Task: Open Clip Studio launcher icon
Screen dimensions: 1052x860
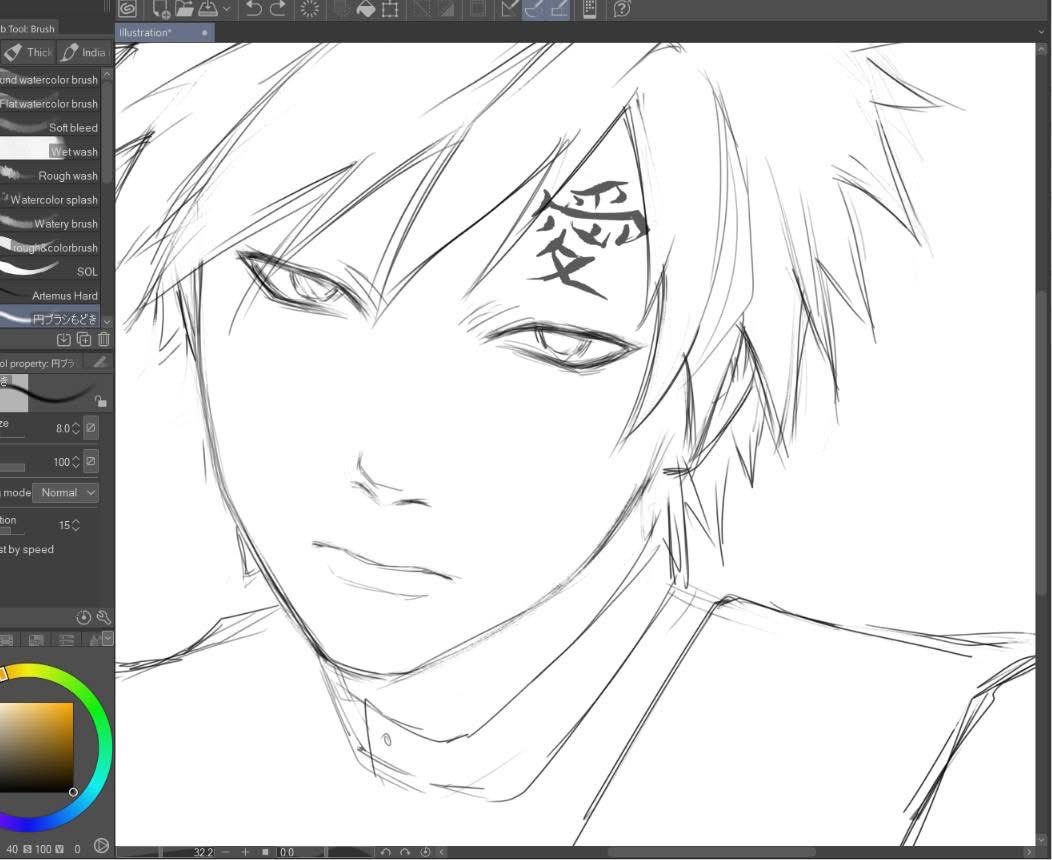Action: [127, 9]
